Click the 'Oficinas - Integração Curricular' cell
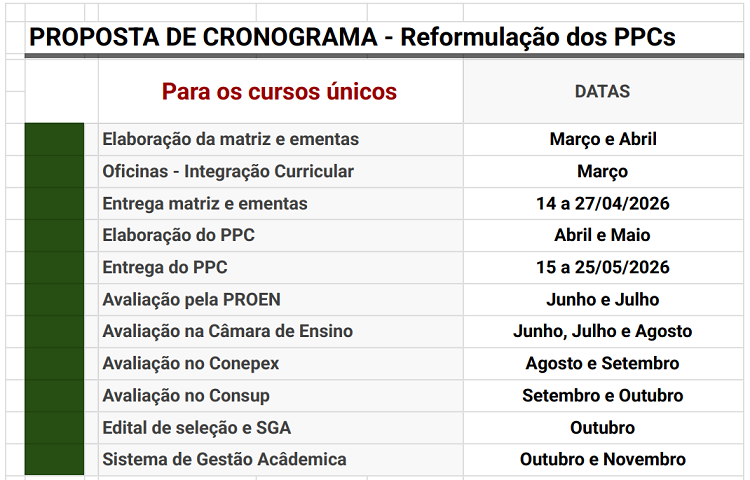The height and width of the screenshot is (480, 750). coord(228,172)
